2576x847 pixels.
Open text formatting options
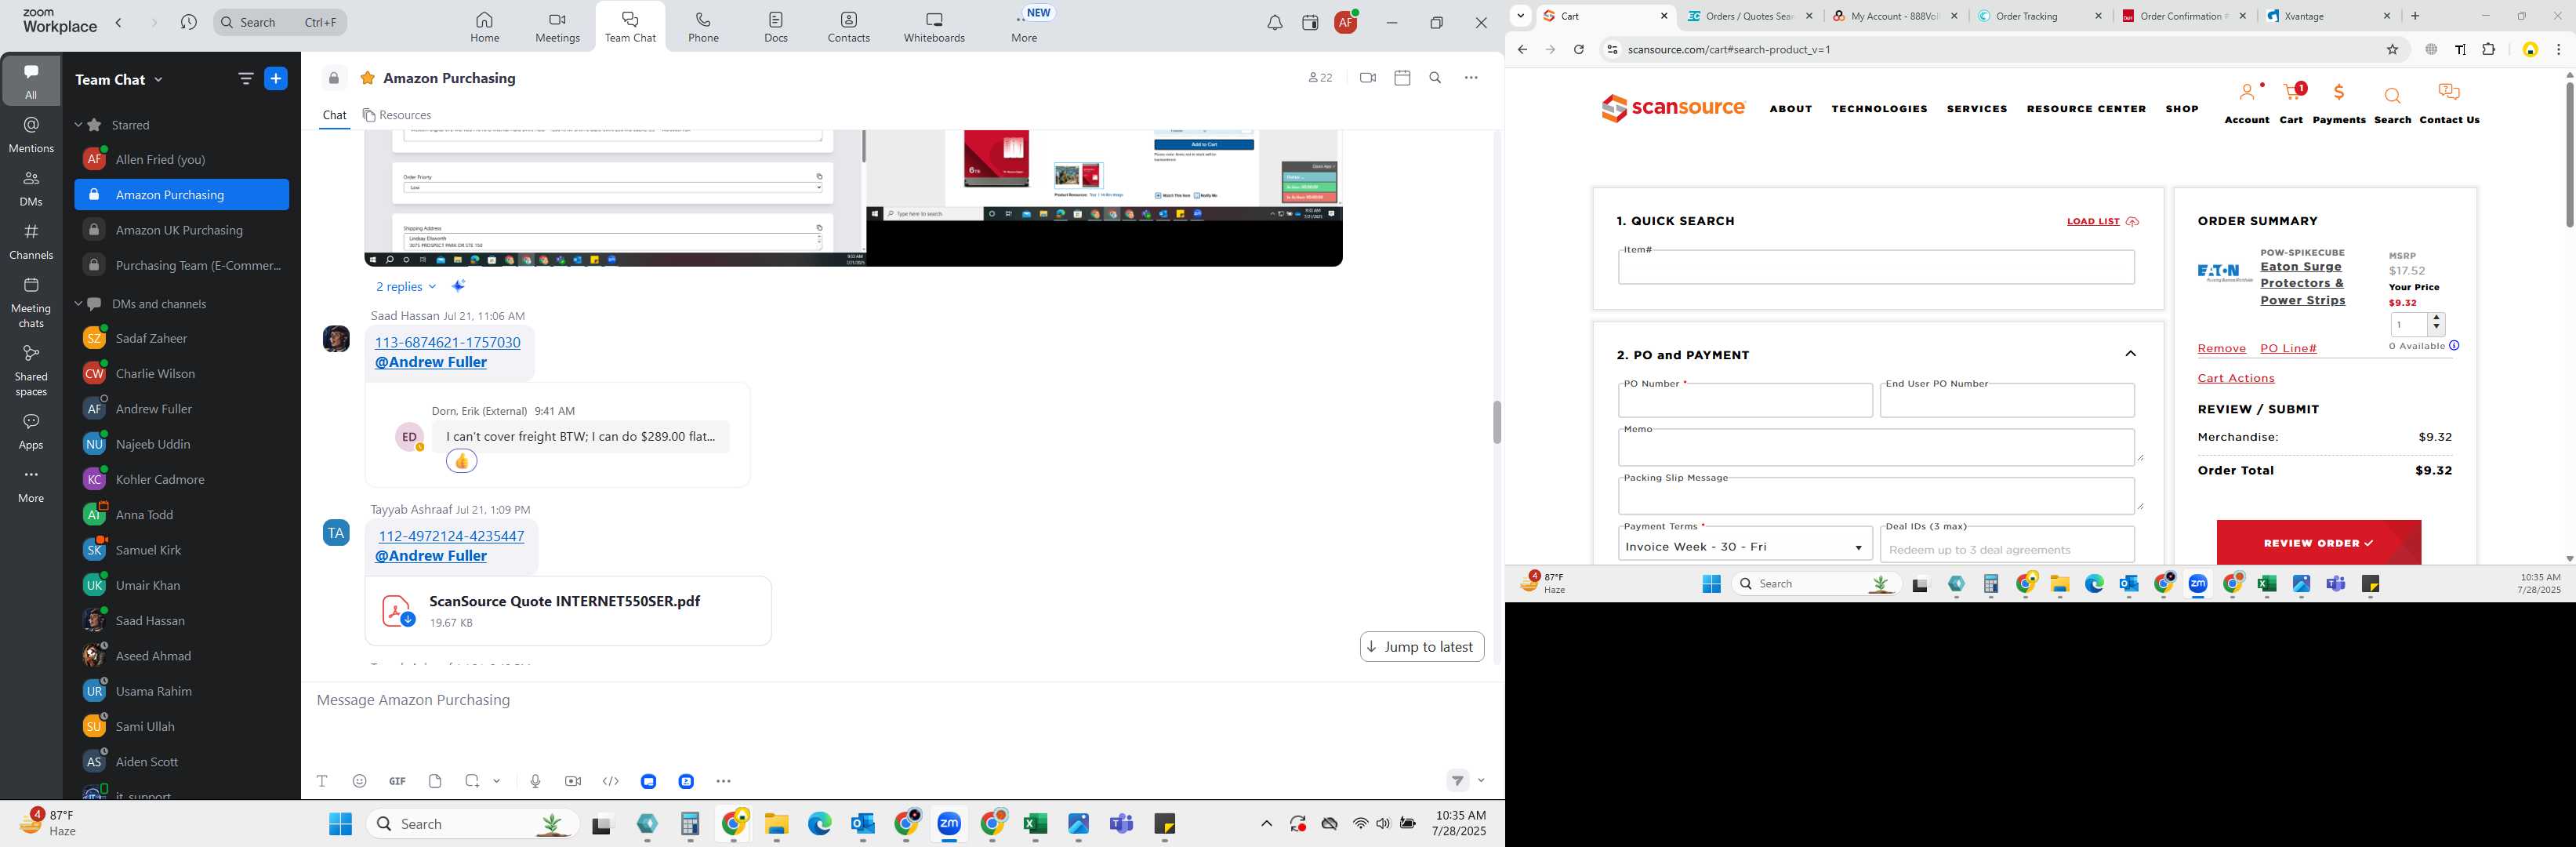click(x=322, y=781)
